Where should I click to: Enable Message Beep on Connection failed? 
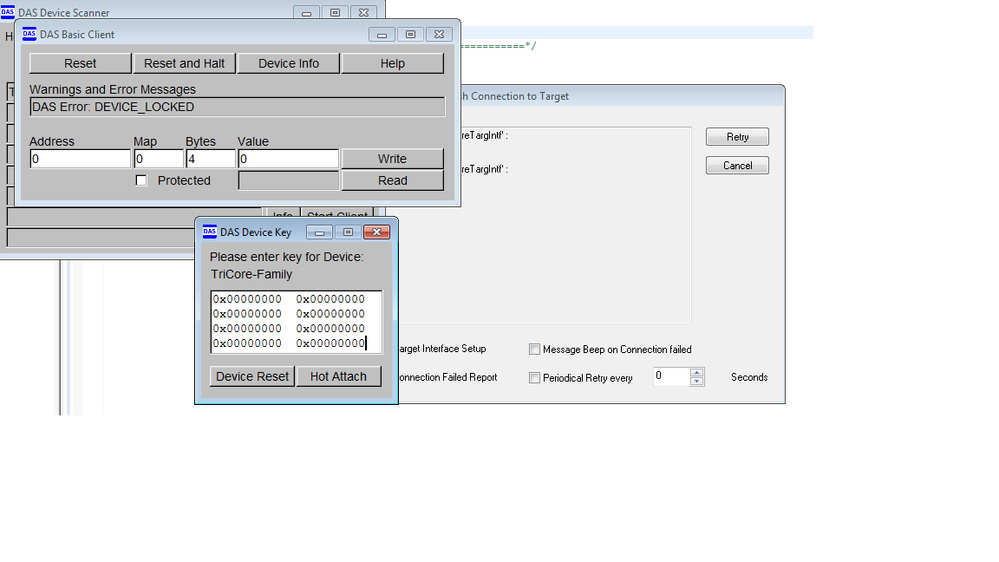535,349
